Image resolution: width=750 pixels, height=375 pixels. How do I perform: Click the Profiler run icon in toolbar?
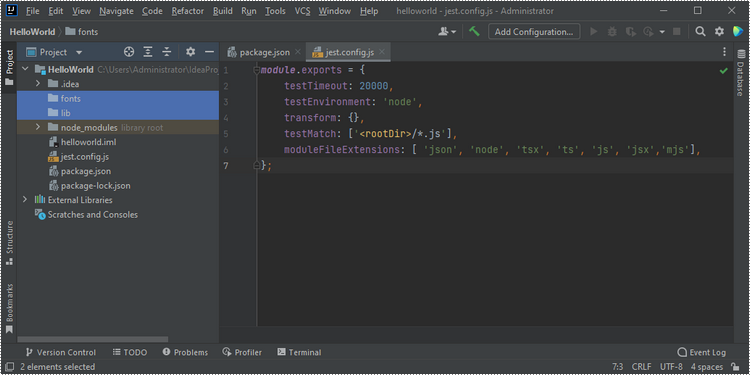pyautogui.click(x=649, y=32)
